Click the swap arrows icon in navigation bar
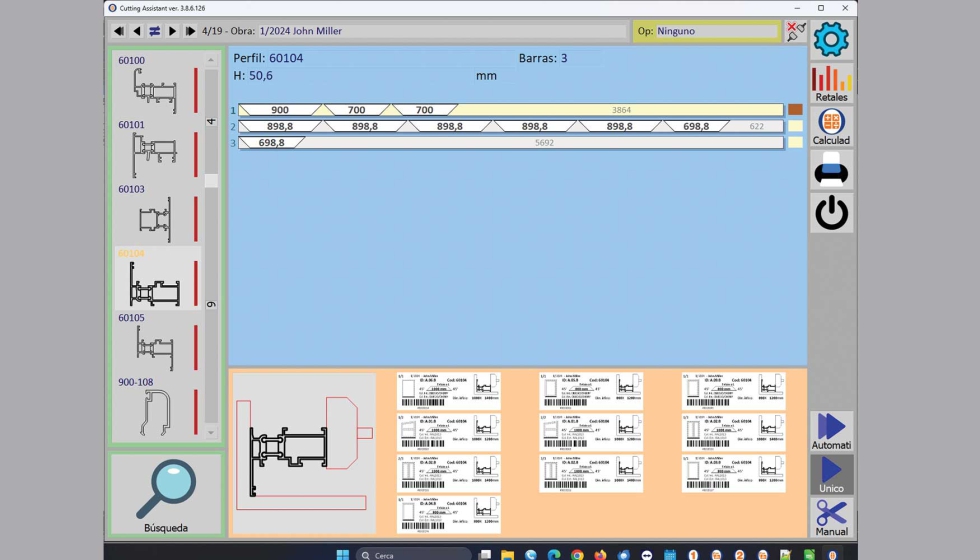980x560 pixels. click(x=155, y=31)
